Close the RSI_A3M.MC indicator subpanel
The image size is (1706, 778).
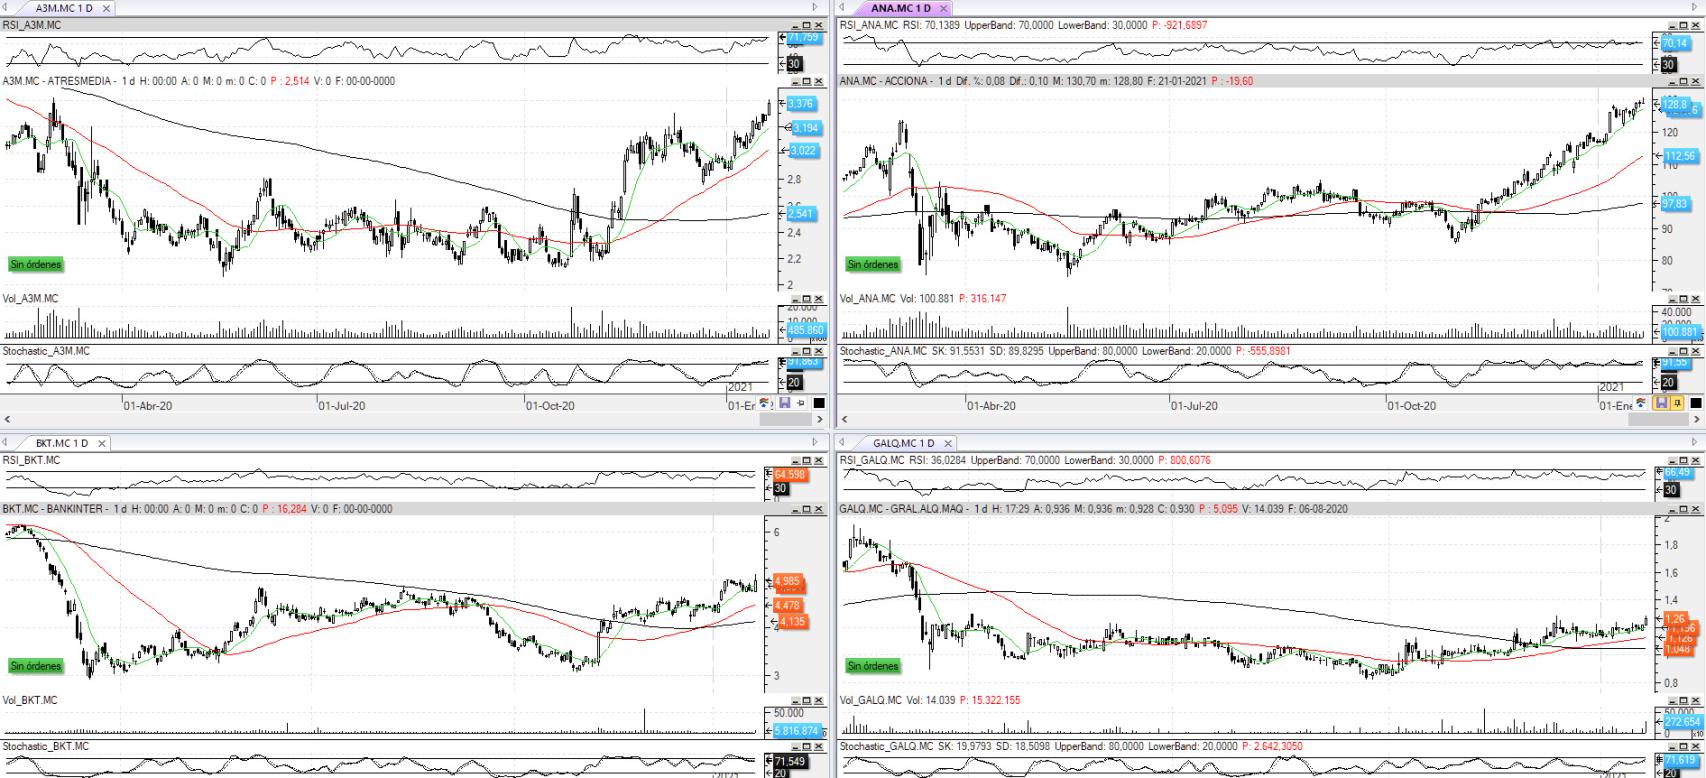(818, 25)
